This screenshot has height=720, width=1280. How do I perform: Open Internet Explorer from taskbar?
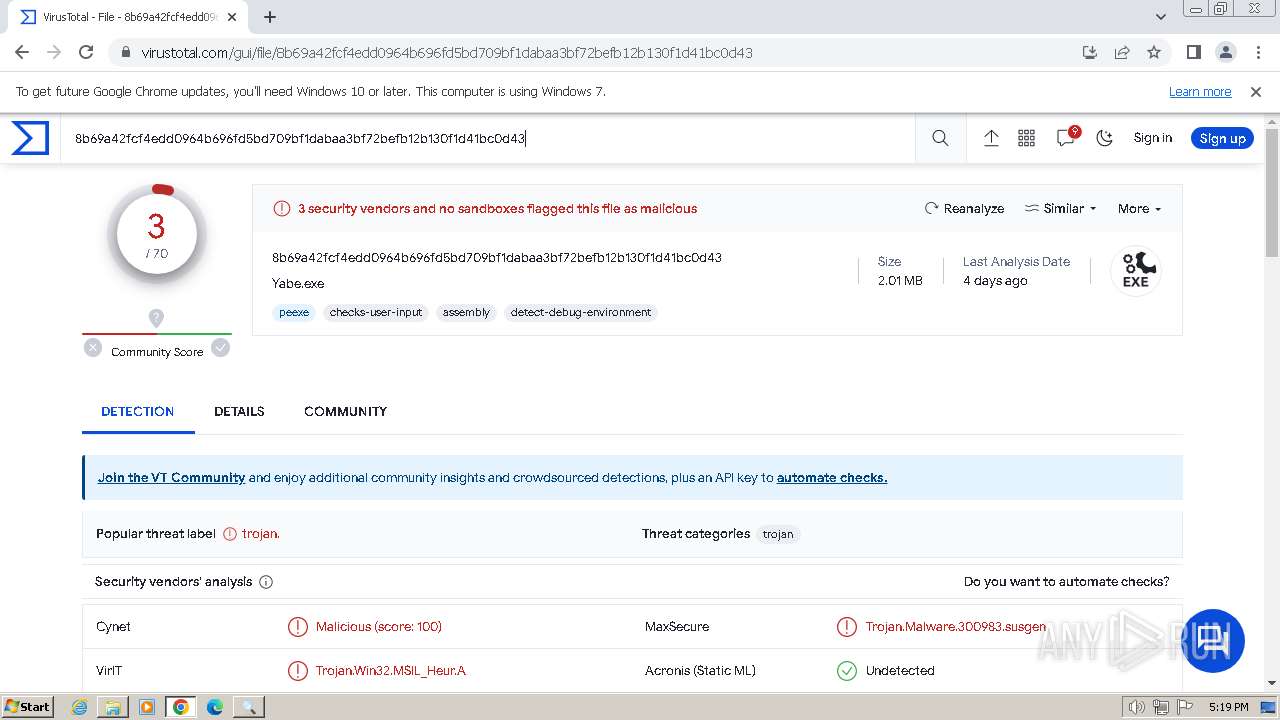coord(79,707)
